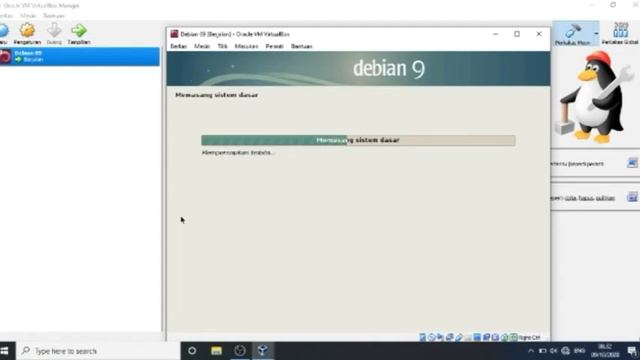Image resolution: width=640 pixels, height=360 pixels.
Task: Click 'Memasang sistem dasar' heading in installer
Action: pos(216,95)
